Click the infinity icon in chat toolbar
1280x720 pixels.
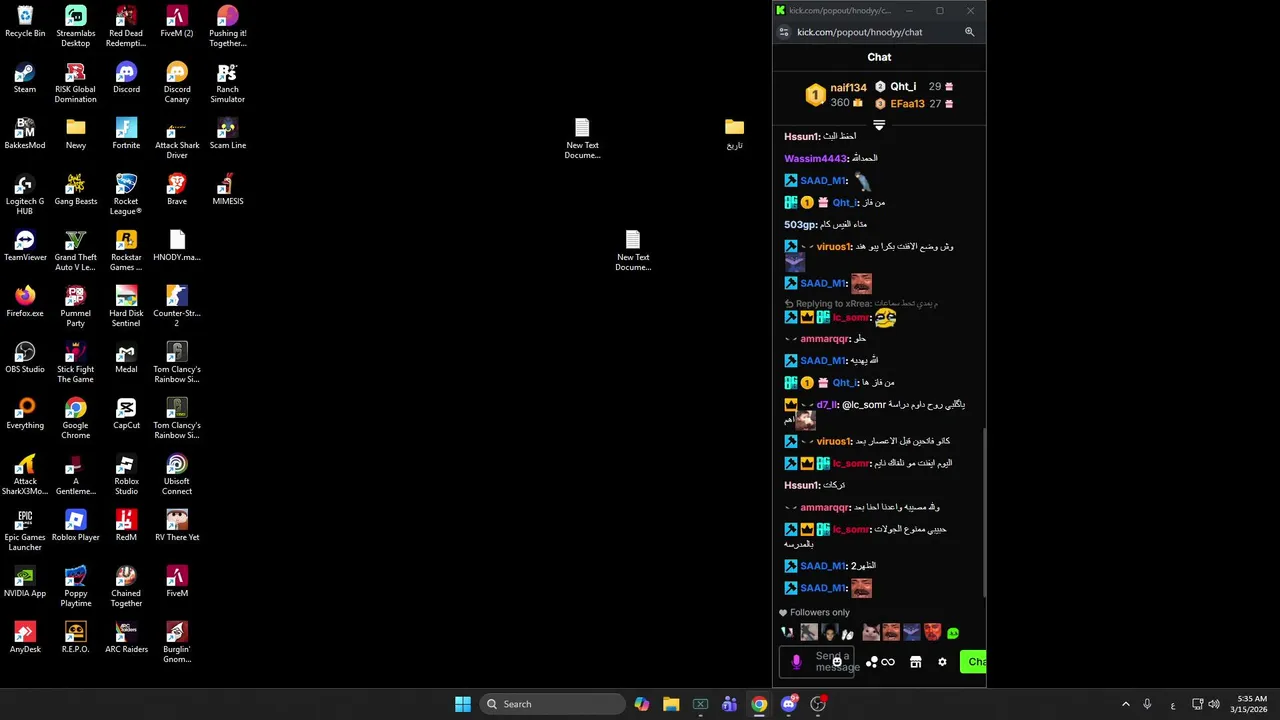pyautogui.click(x=888, y=662)
